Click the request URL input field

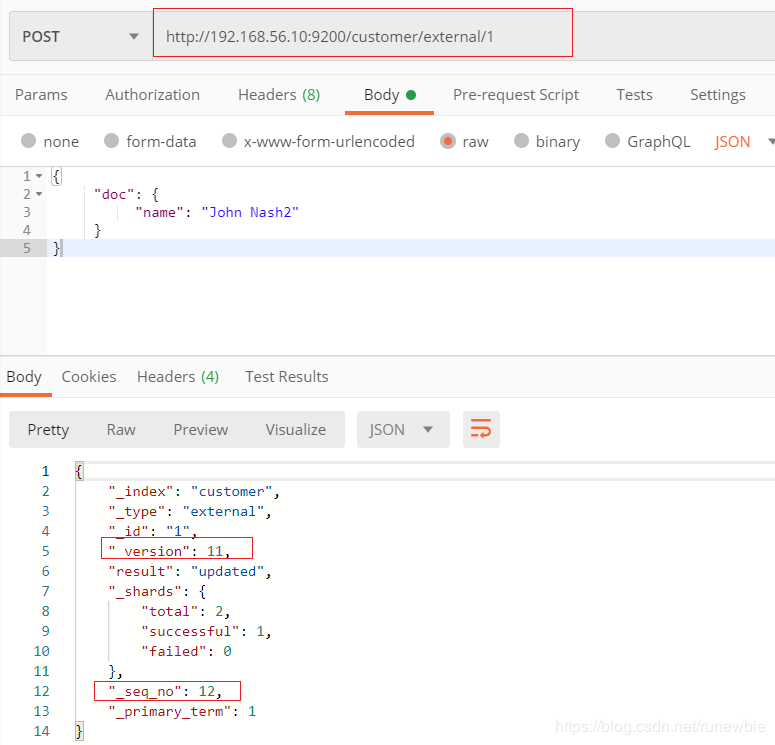click(362, 37)
